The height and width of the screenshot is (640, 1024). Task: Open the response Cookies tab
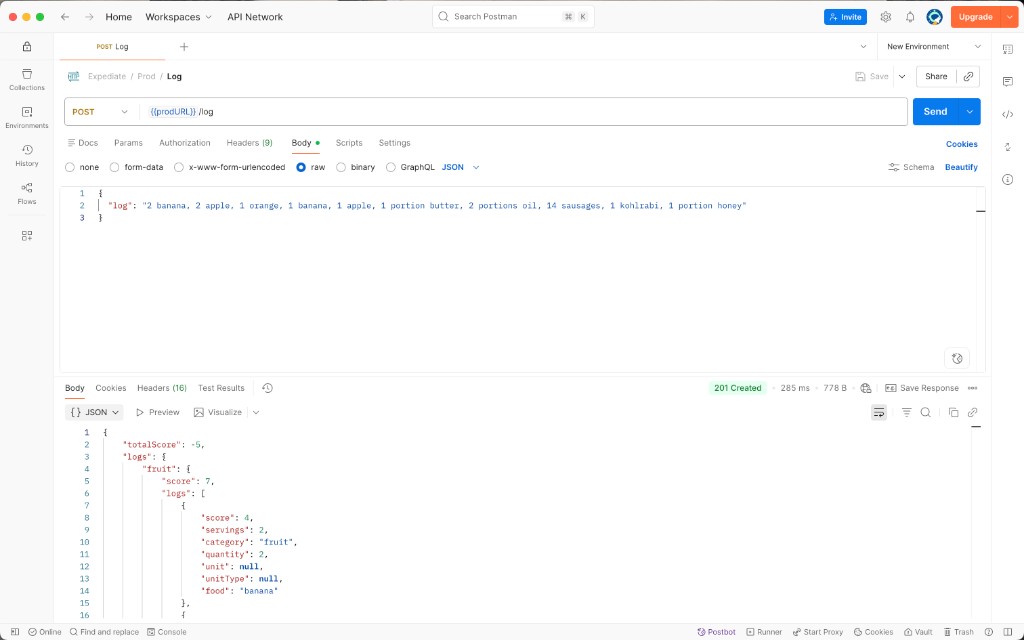110,387
